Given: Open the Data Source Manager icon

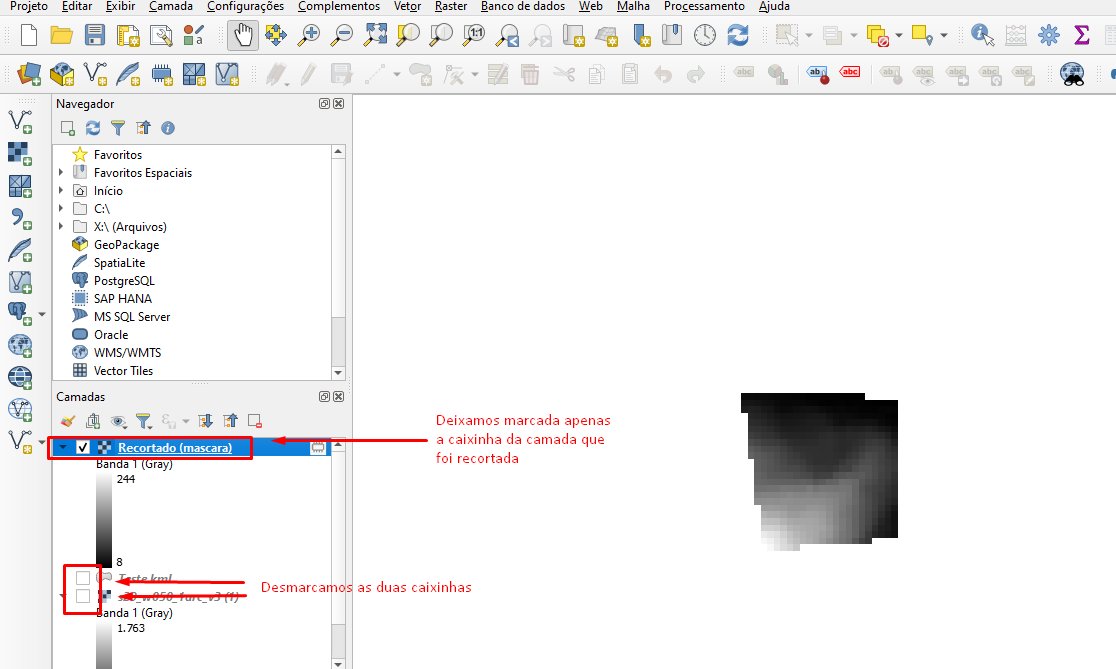Looking at the screenshot, I should tap(29, 73).
